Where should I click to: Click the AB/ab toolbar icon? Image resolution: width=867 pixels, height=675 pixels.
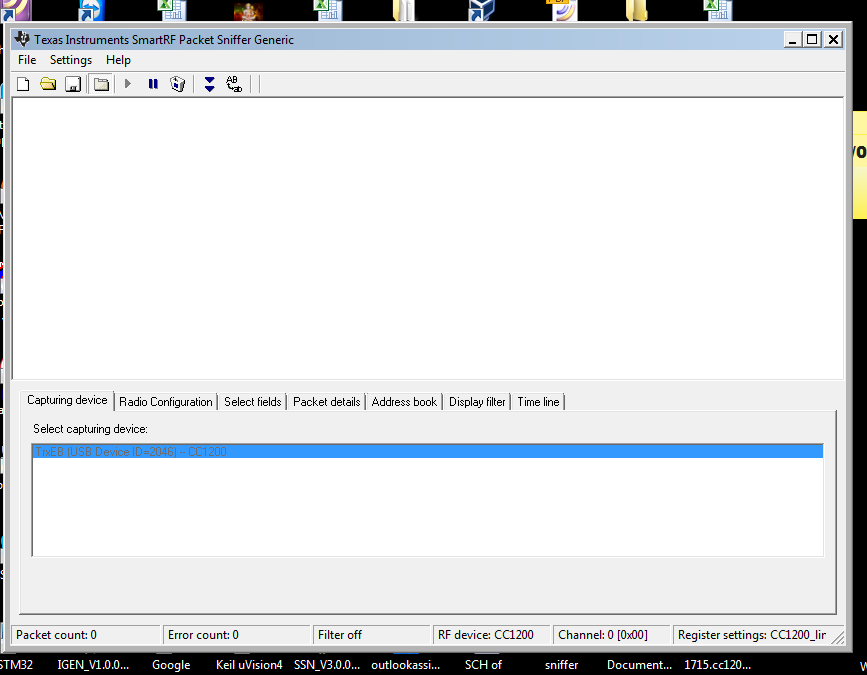pos(234,84)
